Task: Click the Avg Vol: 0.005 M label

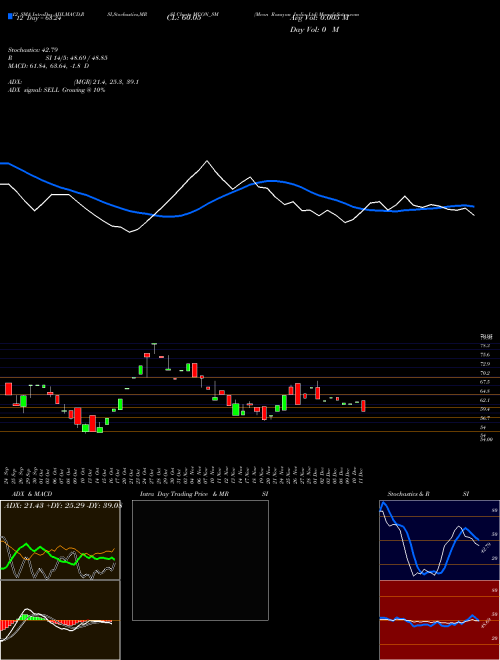Action: [319, 19]
